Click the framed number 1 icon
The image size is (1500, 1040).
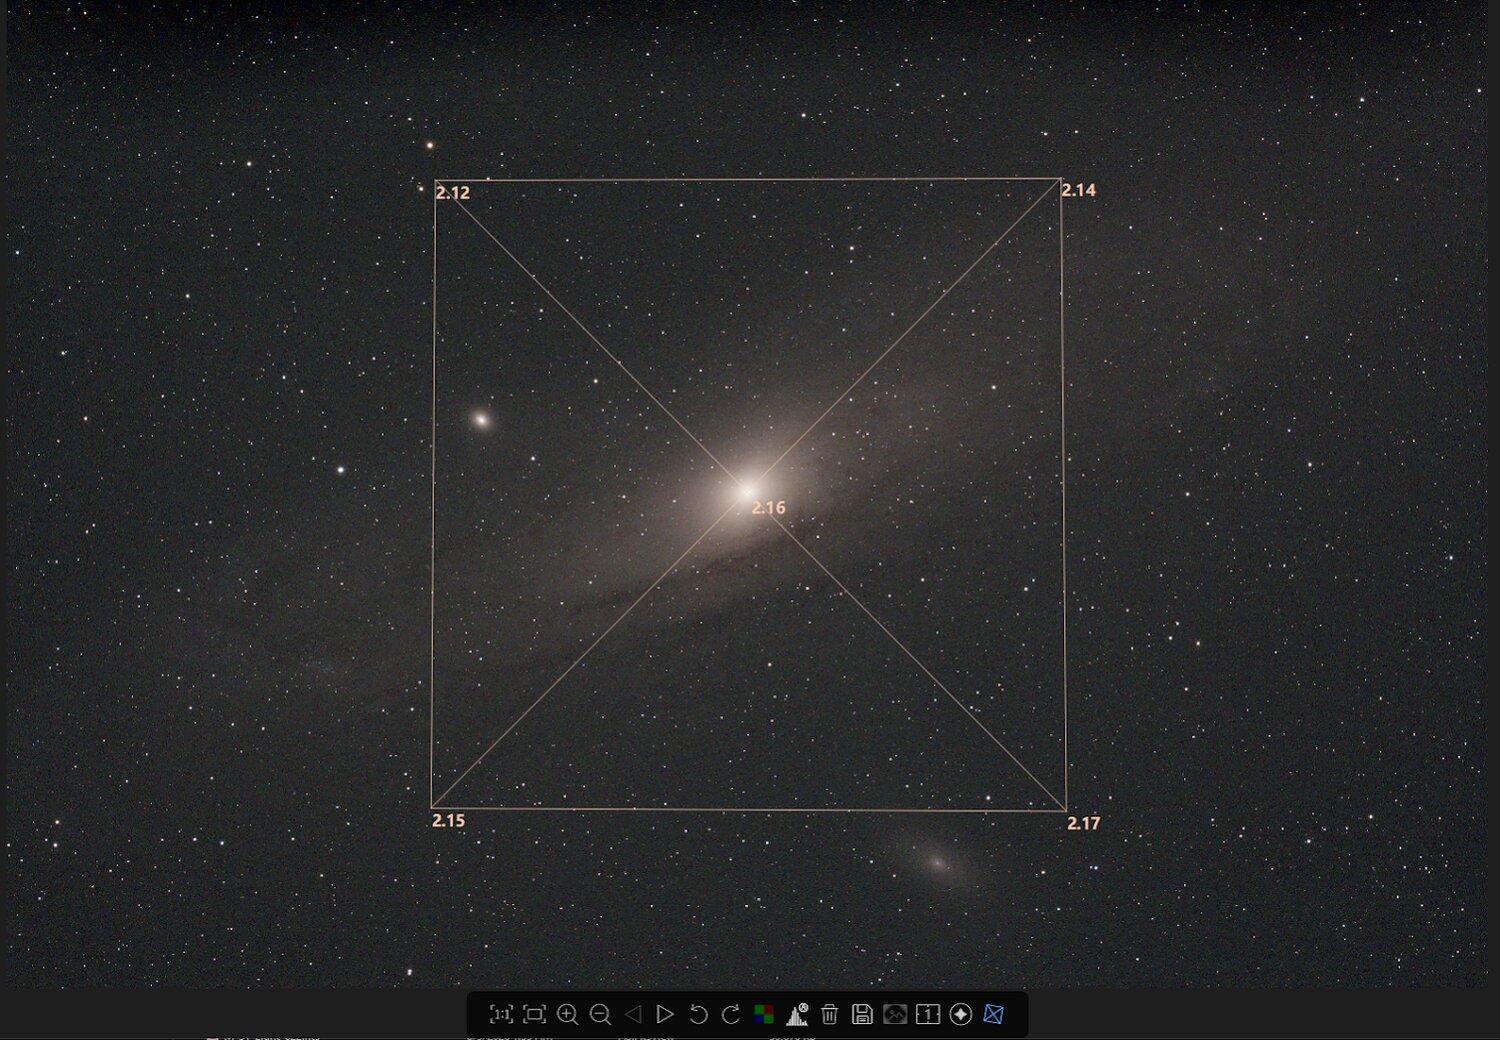(928, 1014)
